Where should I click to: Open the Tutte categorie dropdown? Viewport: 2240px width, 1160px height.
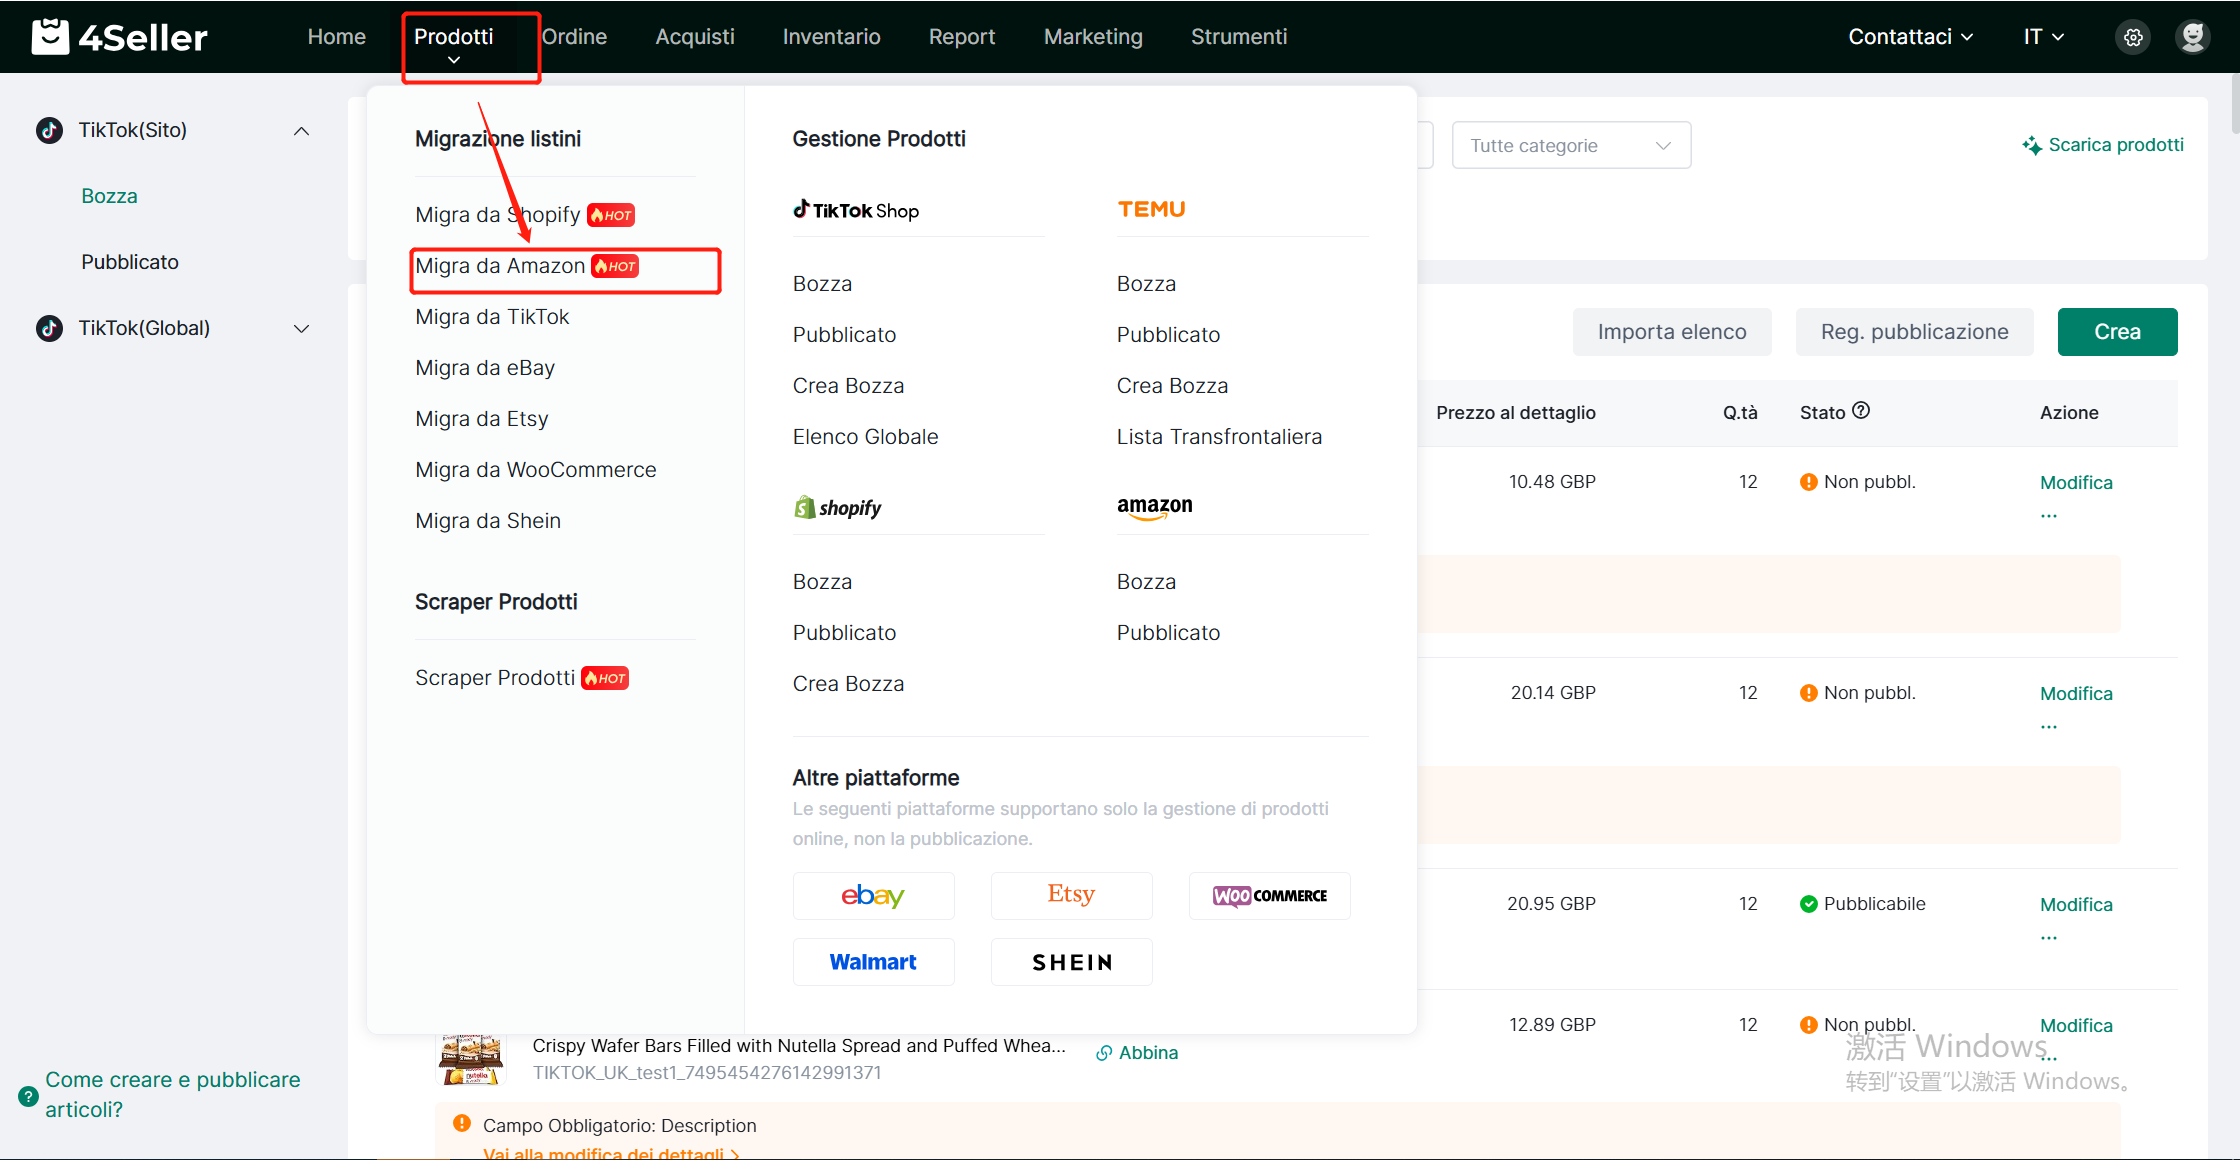pyautogui.click(x=1571, y=145)
